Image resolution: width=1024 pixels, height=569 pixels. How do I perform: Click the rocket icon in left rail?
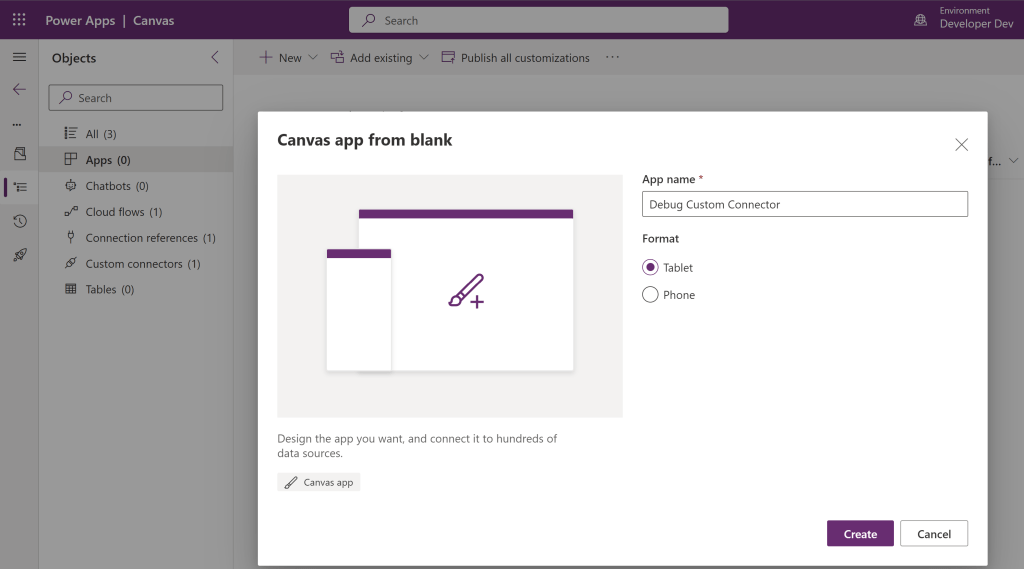(x=19, y=255)
